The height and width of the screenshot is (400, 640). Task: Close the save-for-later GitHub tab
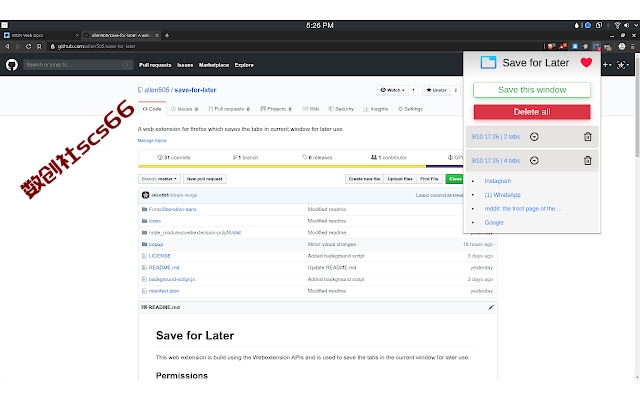point(157,36)
